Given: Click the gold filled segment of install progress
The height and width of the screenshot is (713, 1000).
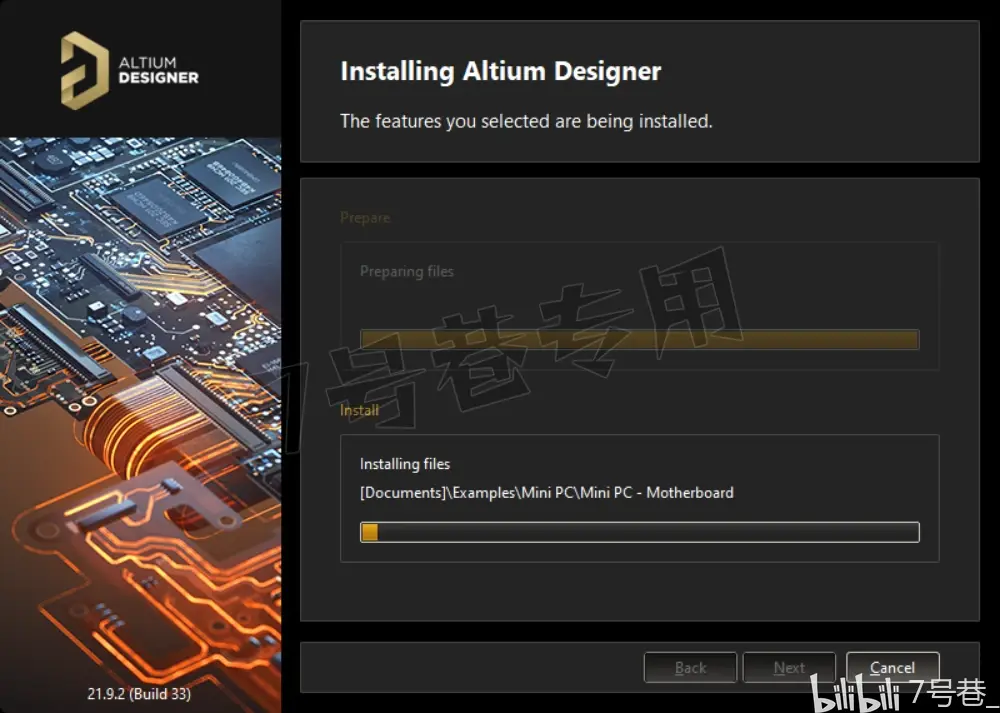Looking at the screenshot, I should point(369,532).
